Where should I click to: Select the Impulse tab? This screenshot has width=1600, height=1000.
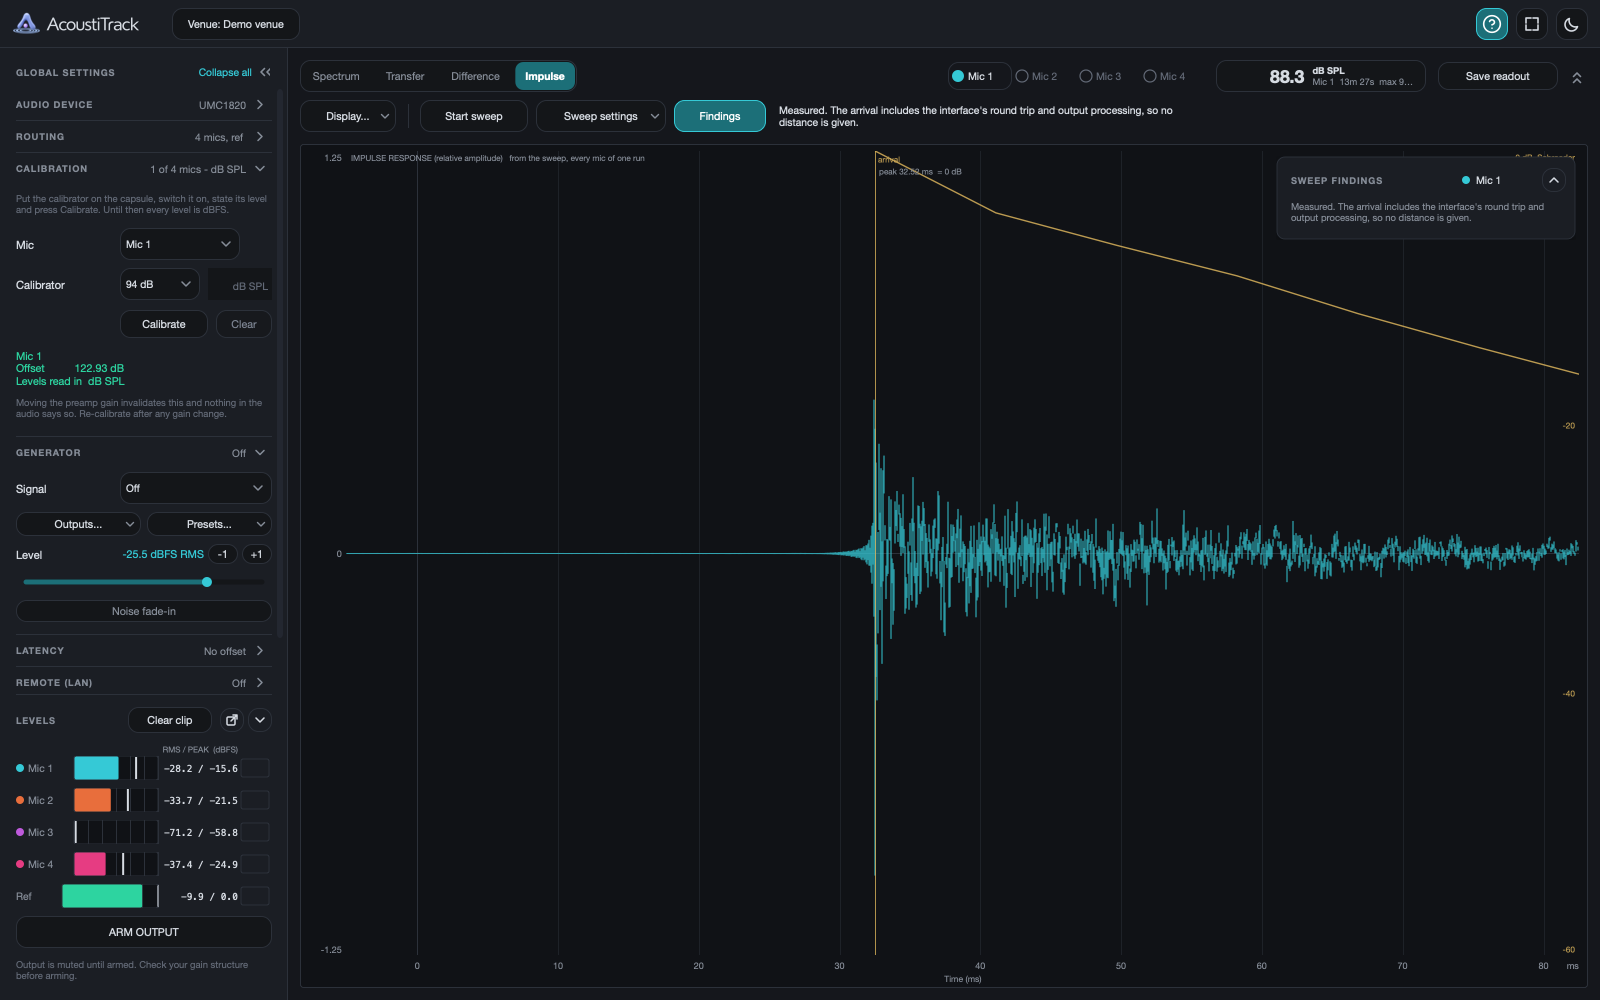[545, 76]
